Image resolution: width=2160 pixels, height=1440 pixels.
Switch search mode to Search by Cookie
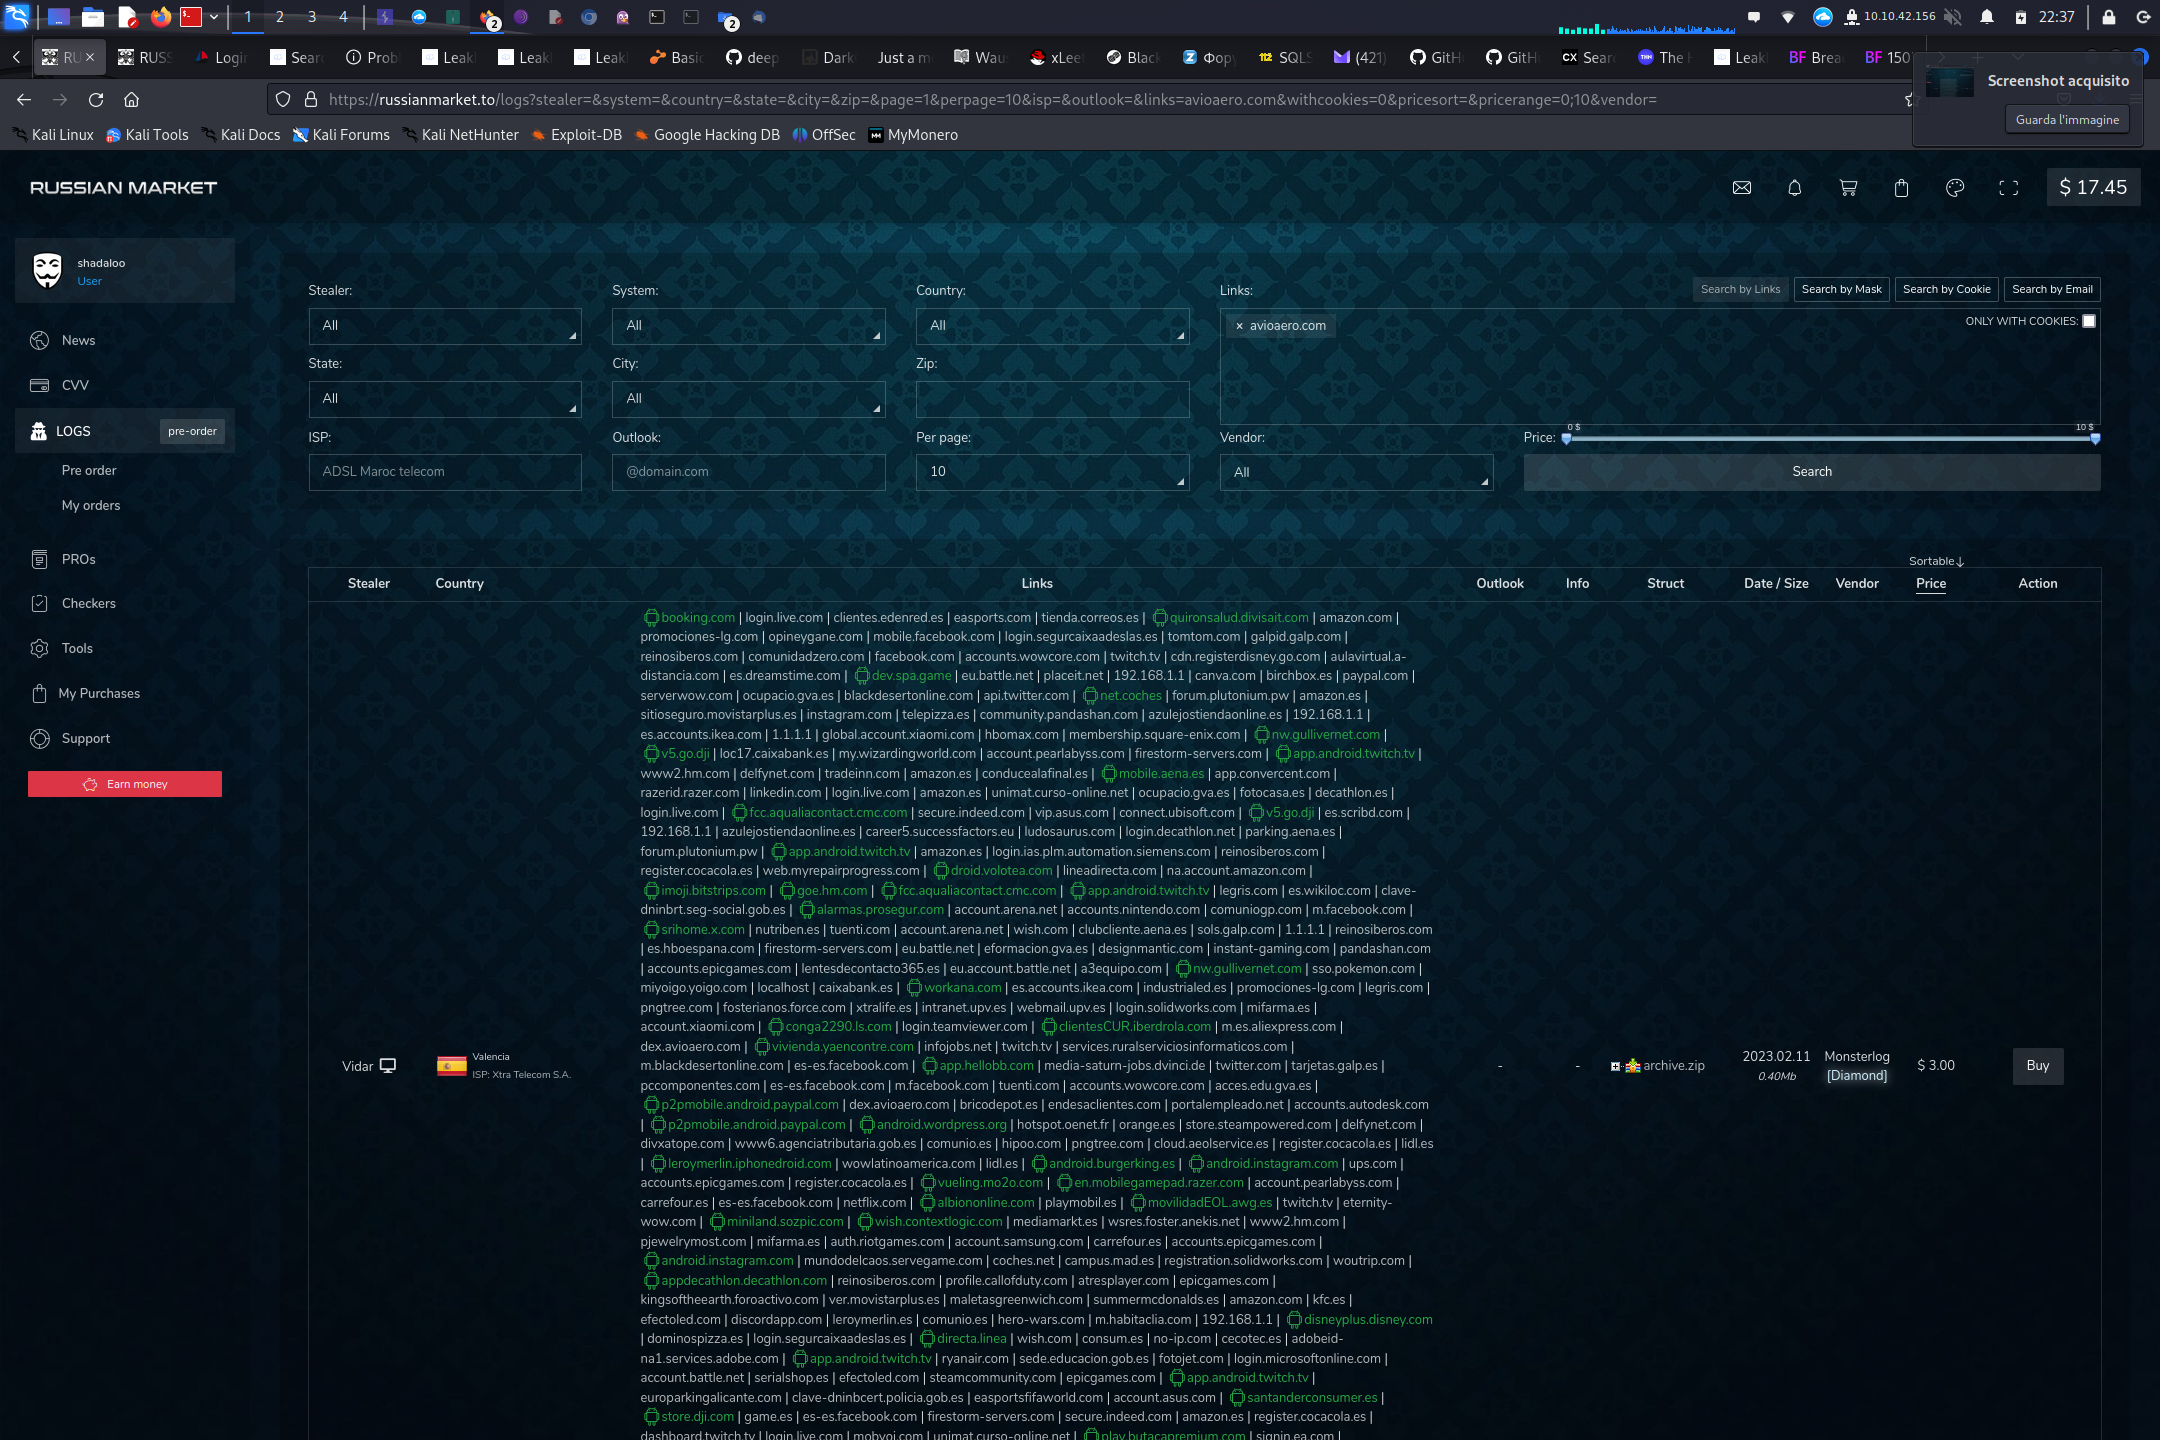click(1946, 290)
